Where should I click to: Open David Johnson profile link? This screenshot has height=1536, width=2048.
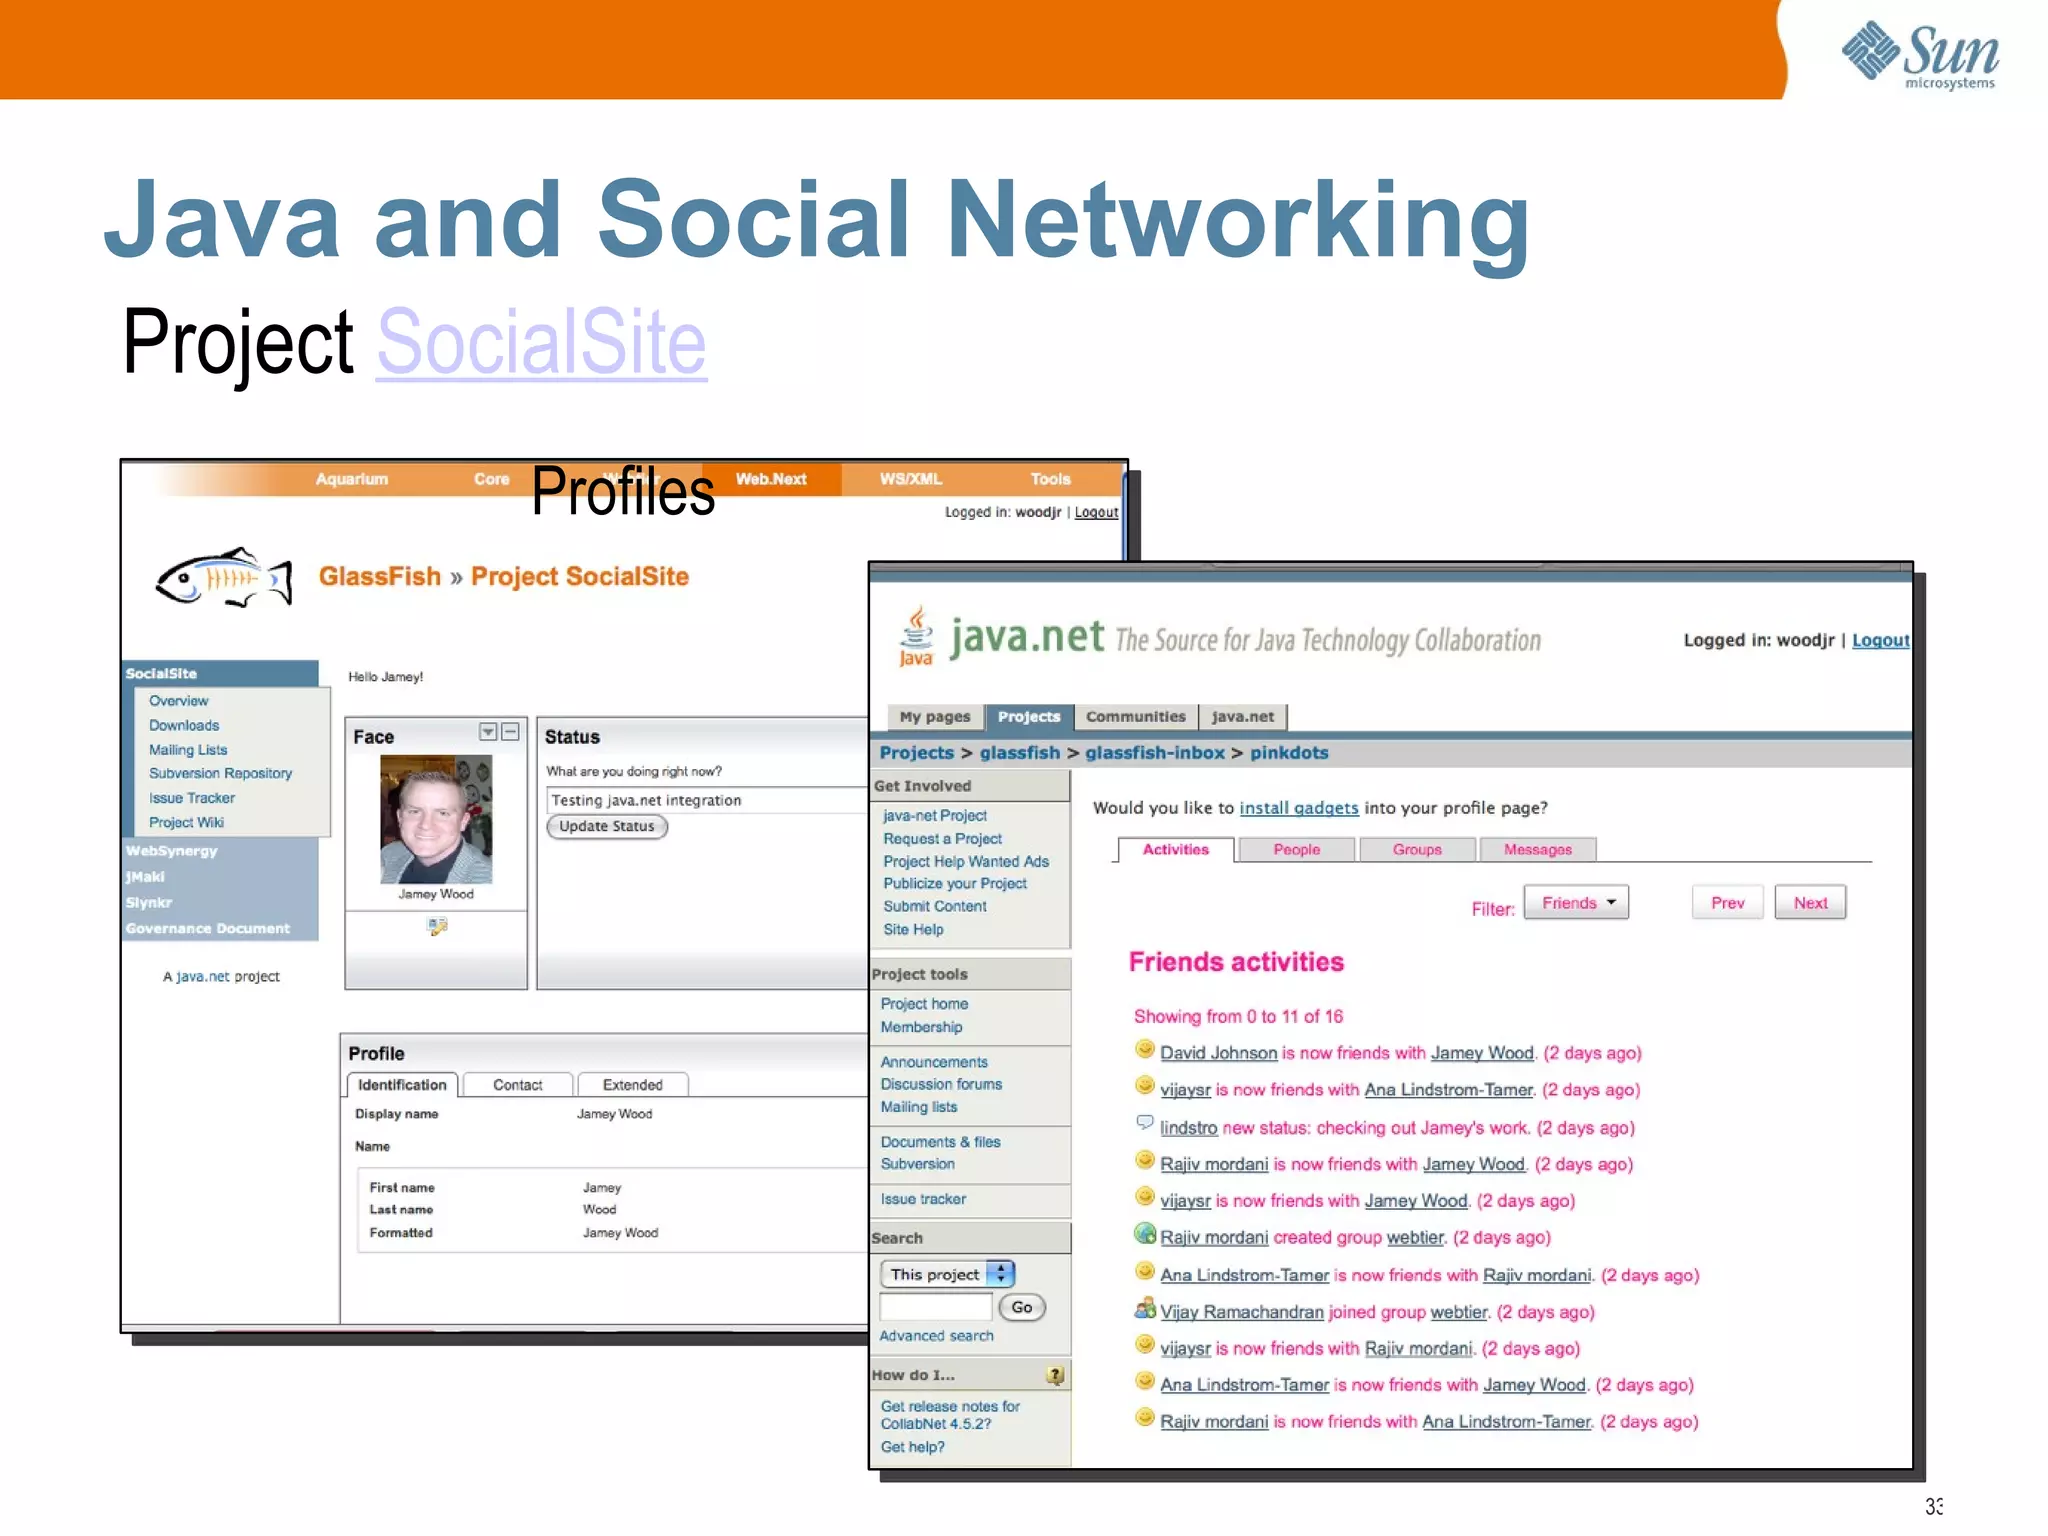1218,1053
